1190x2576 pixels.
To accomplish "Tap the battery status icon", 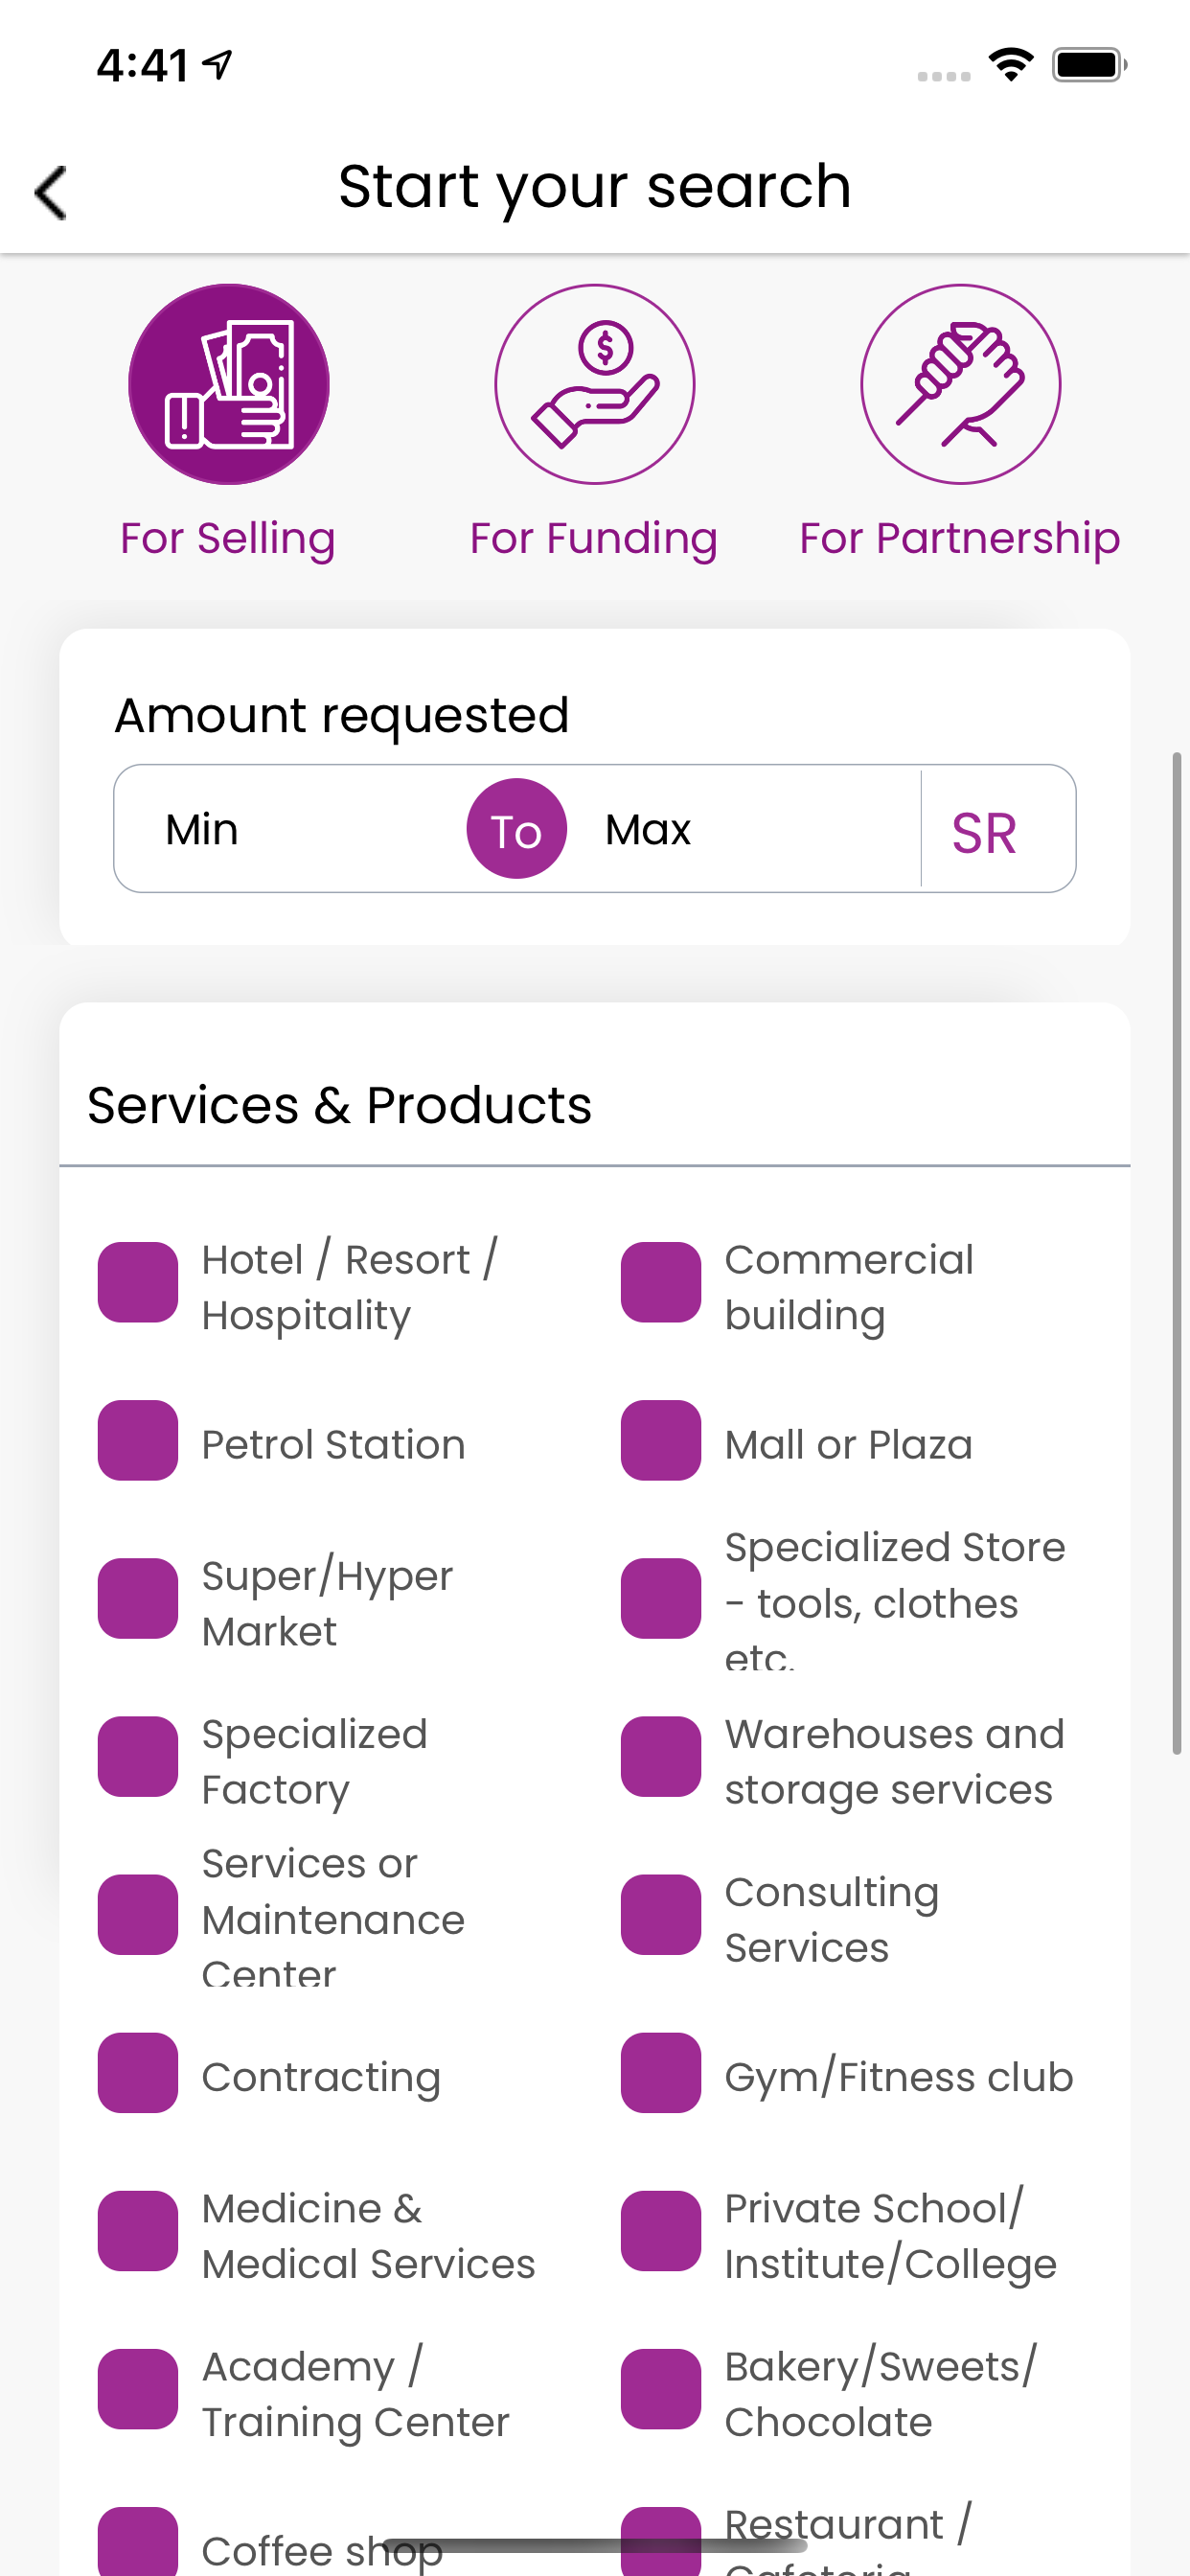I will [x=1090, y=65].
